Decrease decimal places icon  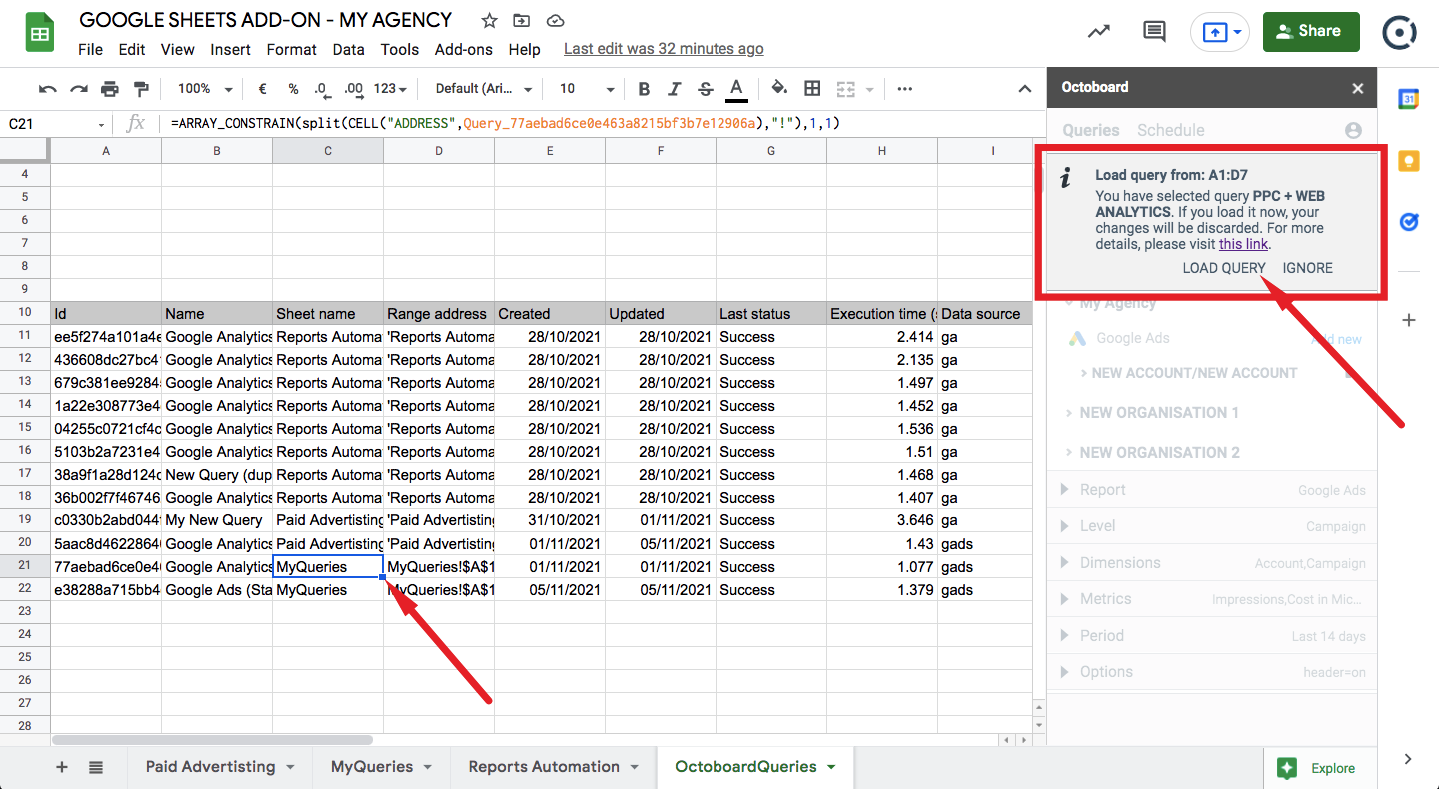pyautogui.click(x=321, y=89)
